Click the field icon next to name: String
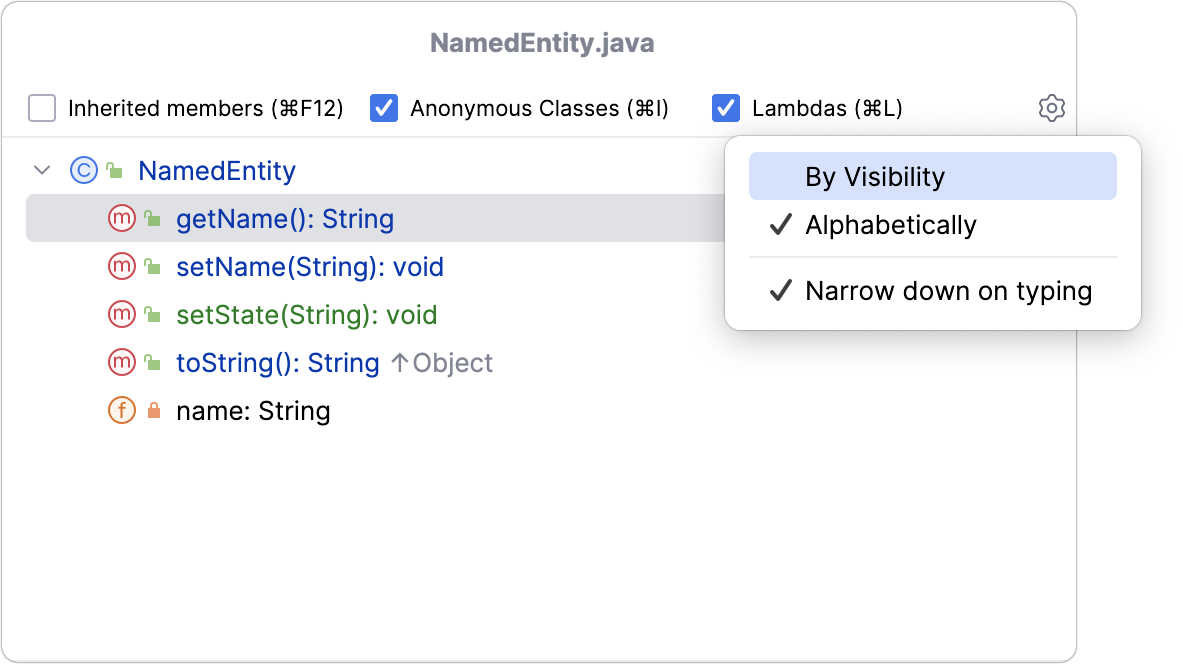The width and height of the screenshot is (1183, 664). coord(121,411)
